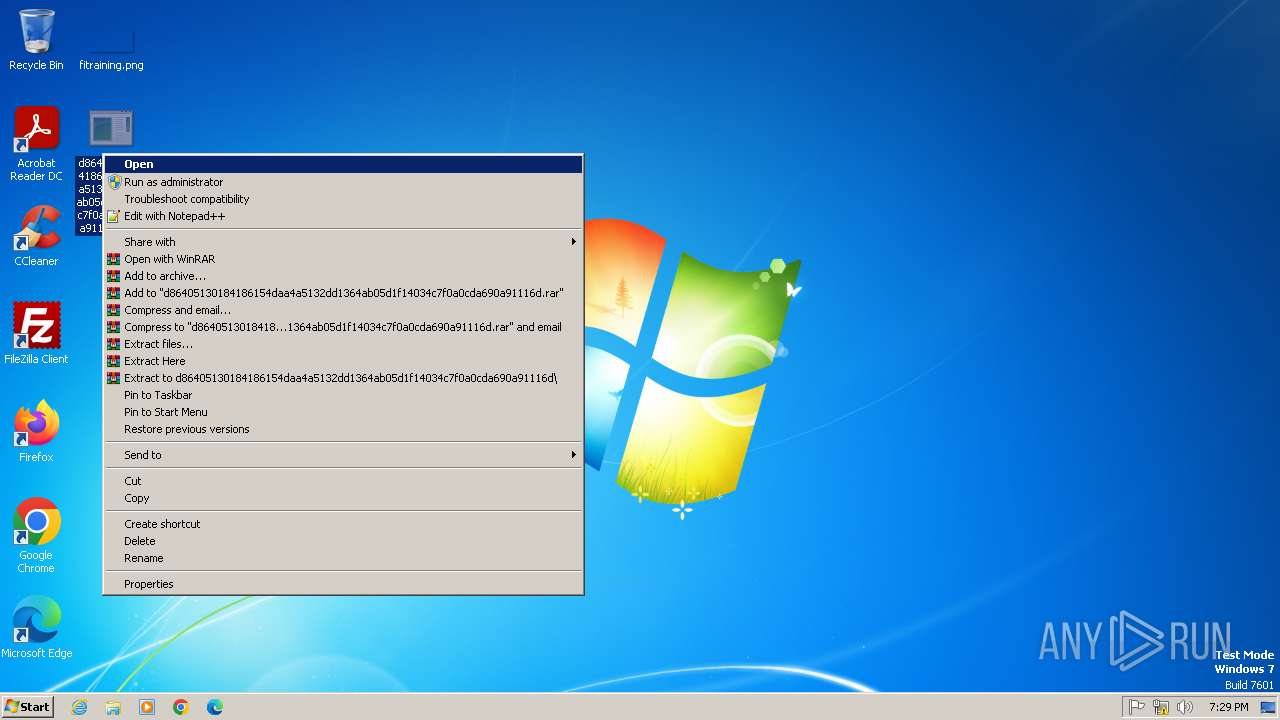Image resolution: width=1280 pixels, height=720 pixels.
Task: Show the clock reading 7:29 PM
Action: click(x=1228, y=707)
